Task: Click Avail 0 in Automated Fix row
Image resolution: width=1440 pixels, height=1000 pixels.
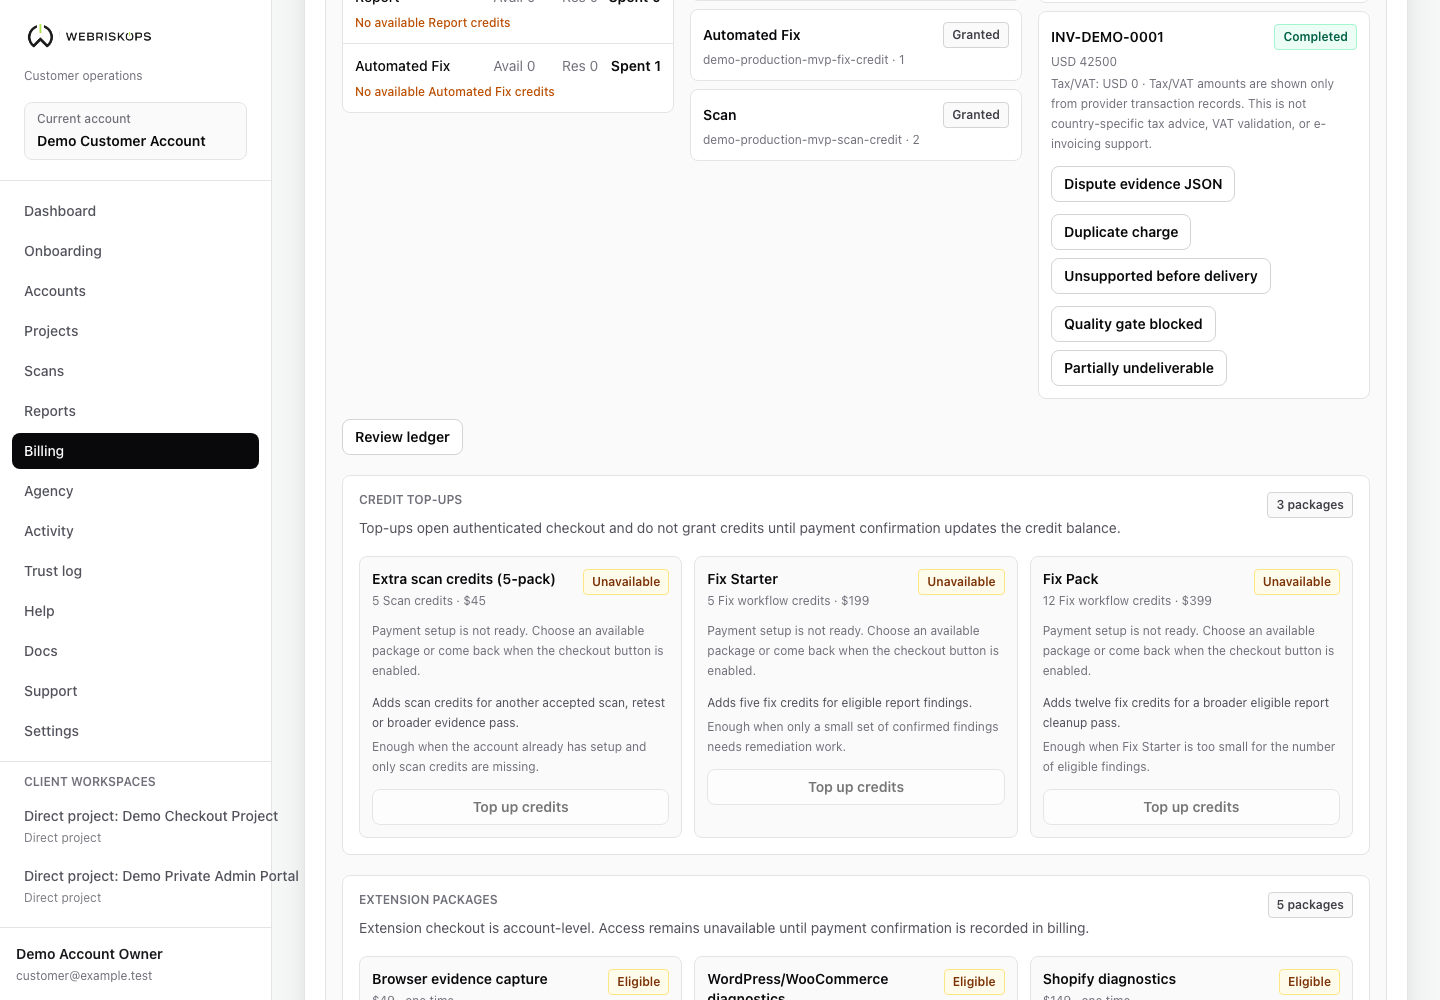Action: [514, 66]
